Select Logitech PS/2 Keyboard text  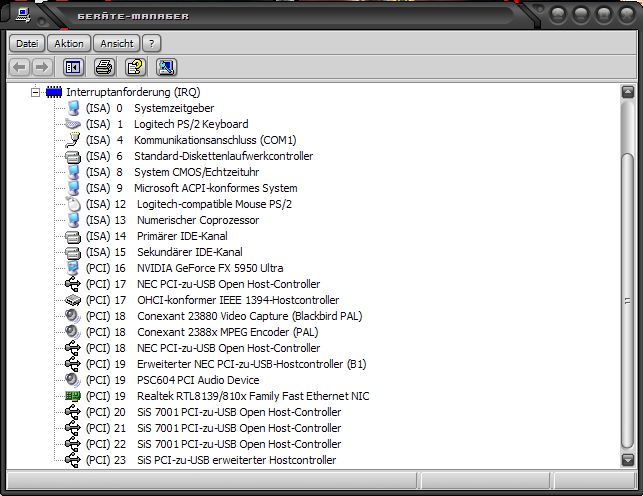pos(191,124)
